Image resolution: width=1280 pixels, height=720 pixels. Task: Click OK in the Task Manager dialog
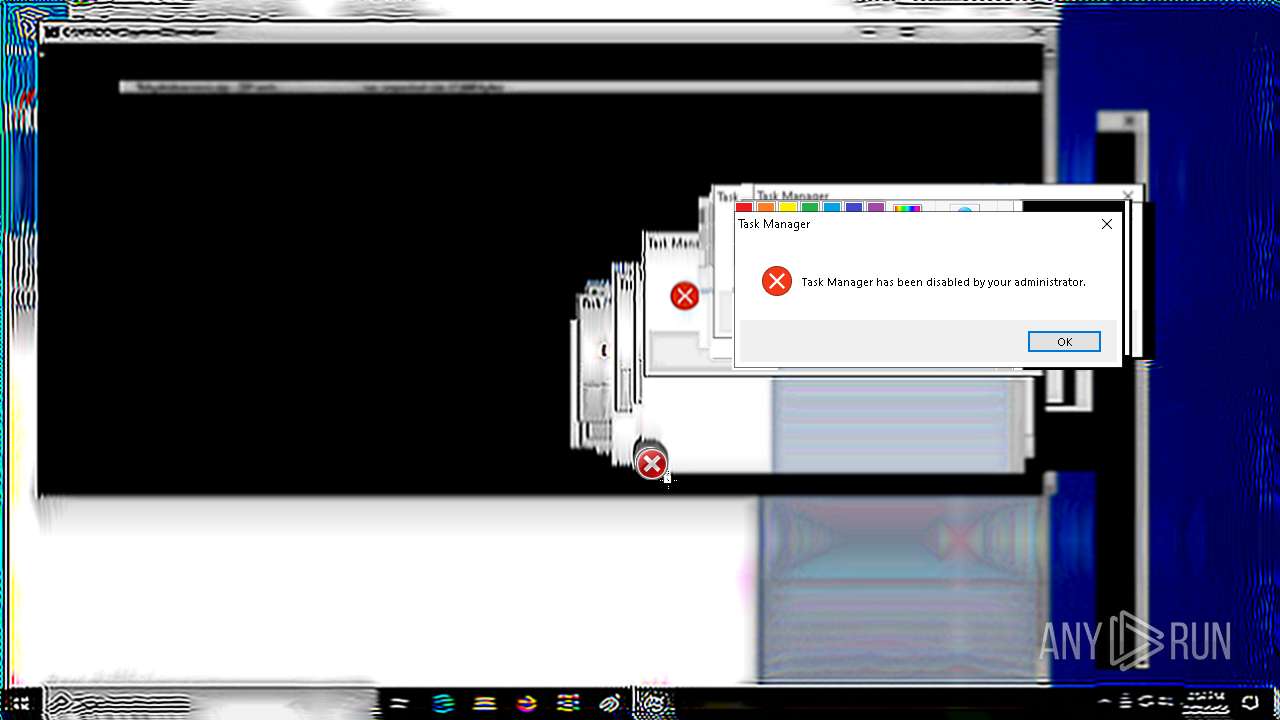point(1064,342)
